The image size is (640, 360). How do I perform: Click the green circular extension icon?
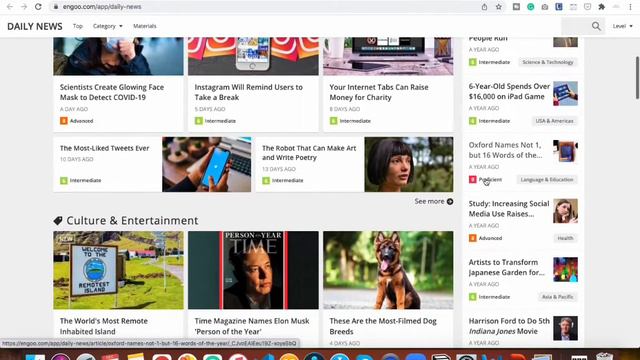[x=531, y=7]
